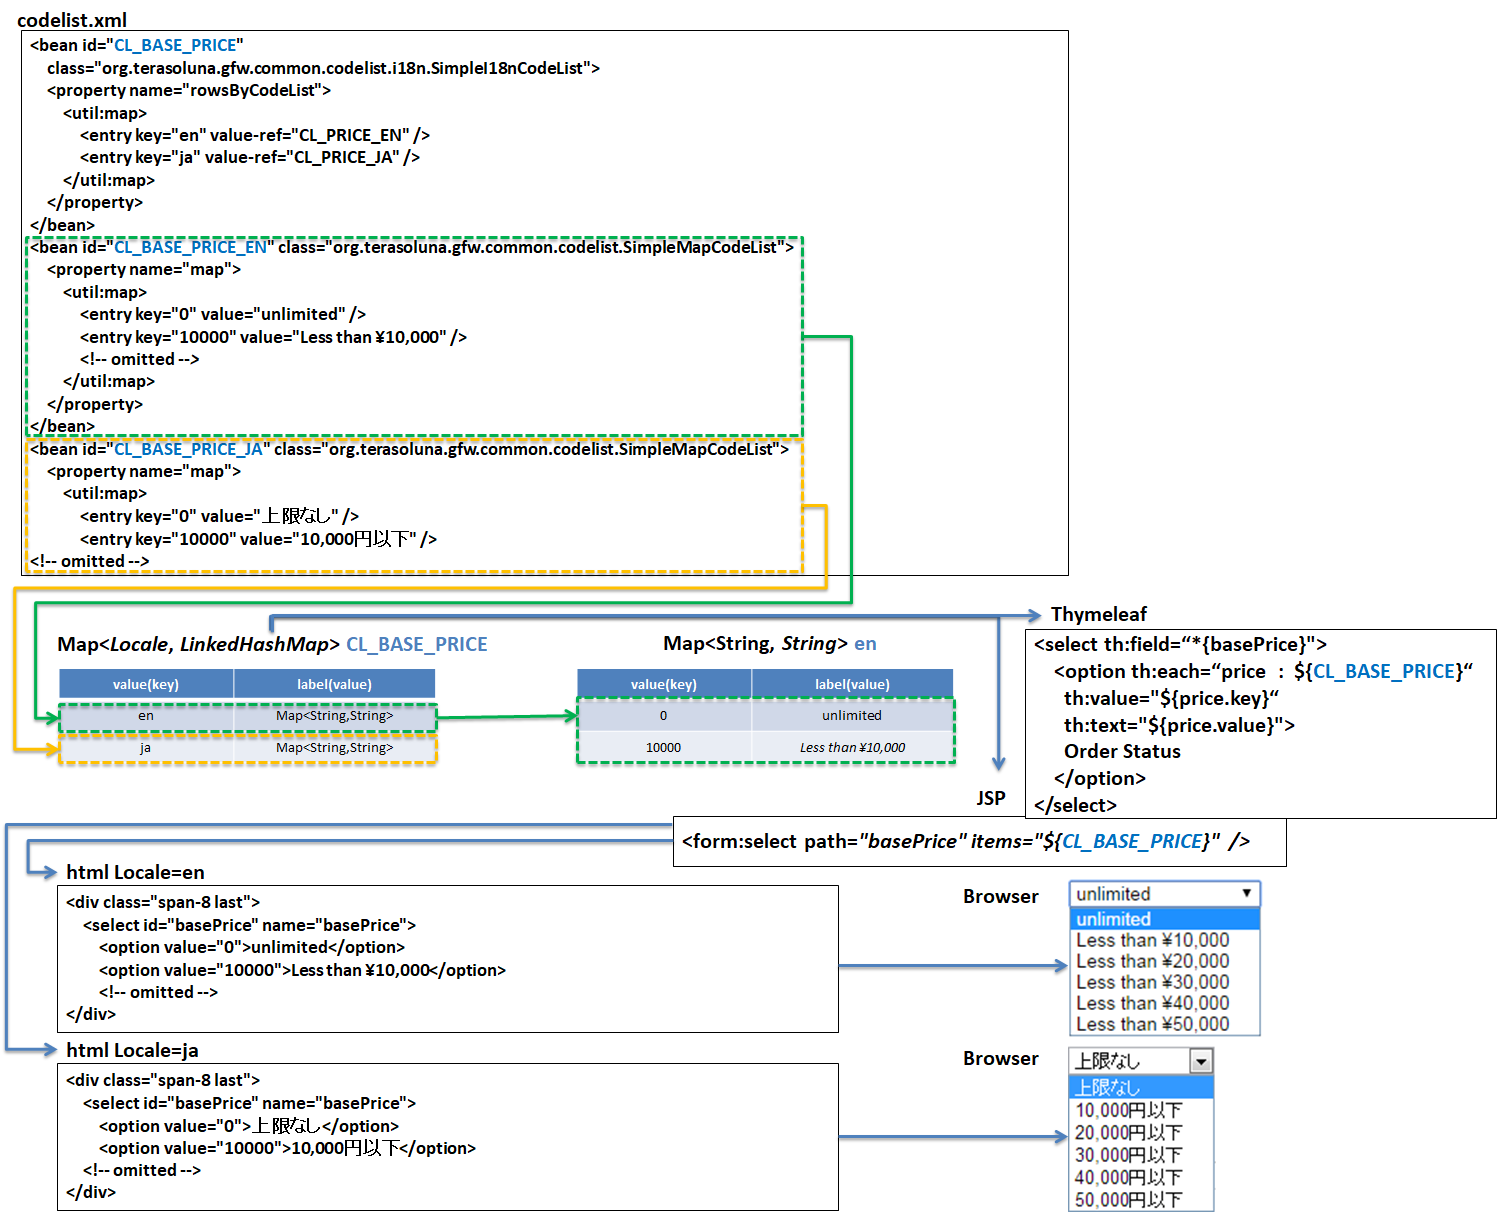Select highlighted 上限なし option in browser list
Screen dimensions: 1497x1215
click(x=1140, y=1087)
